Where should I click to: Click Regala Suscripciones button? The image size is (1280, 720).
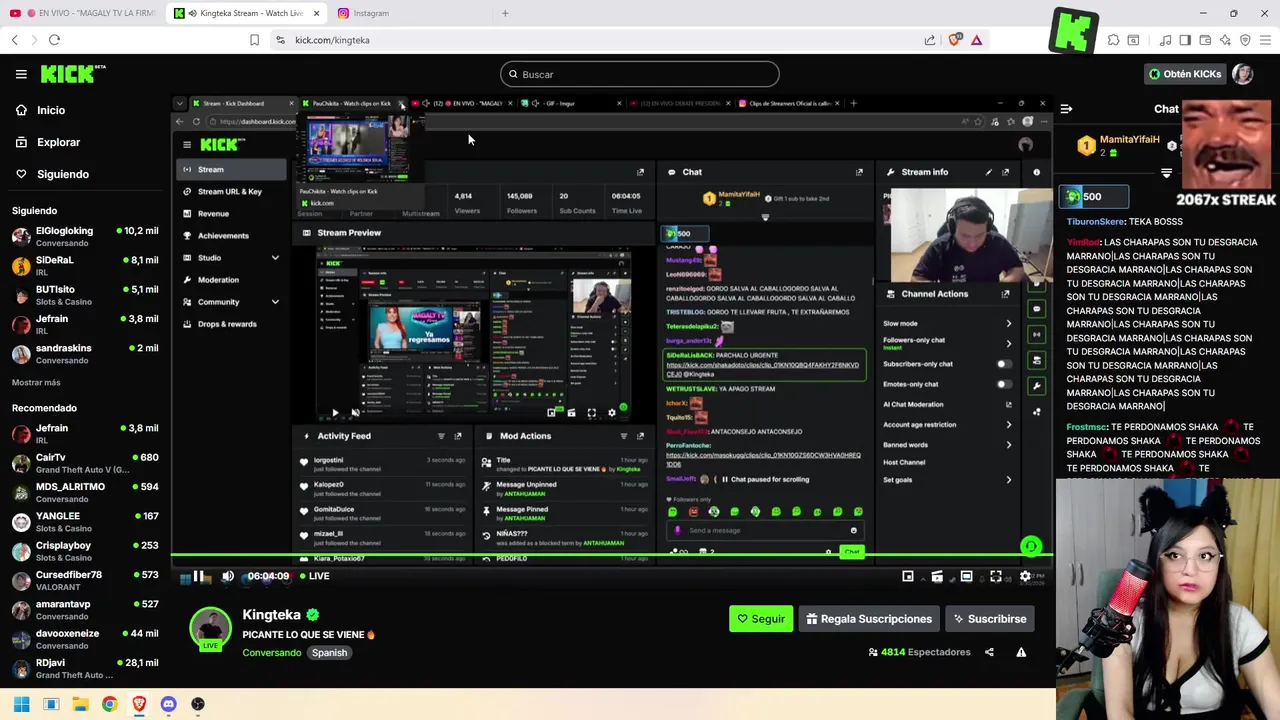point(869,619)
